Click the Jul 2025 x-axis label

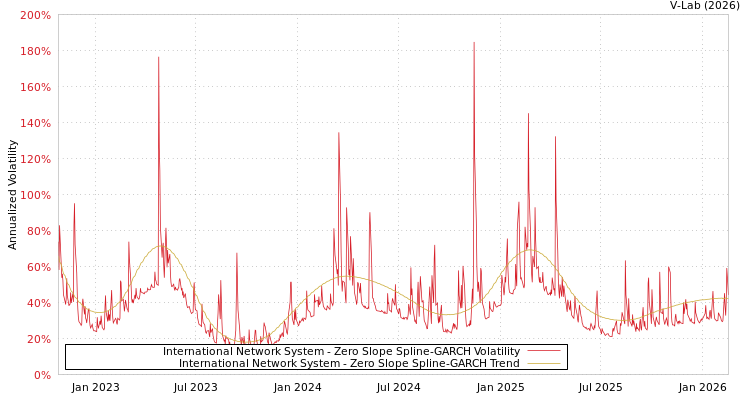[x=600, y=387]
